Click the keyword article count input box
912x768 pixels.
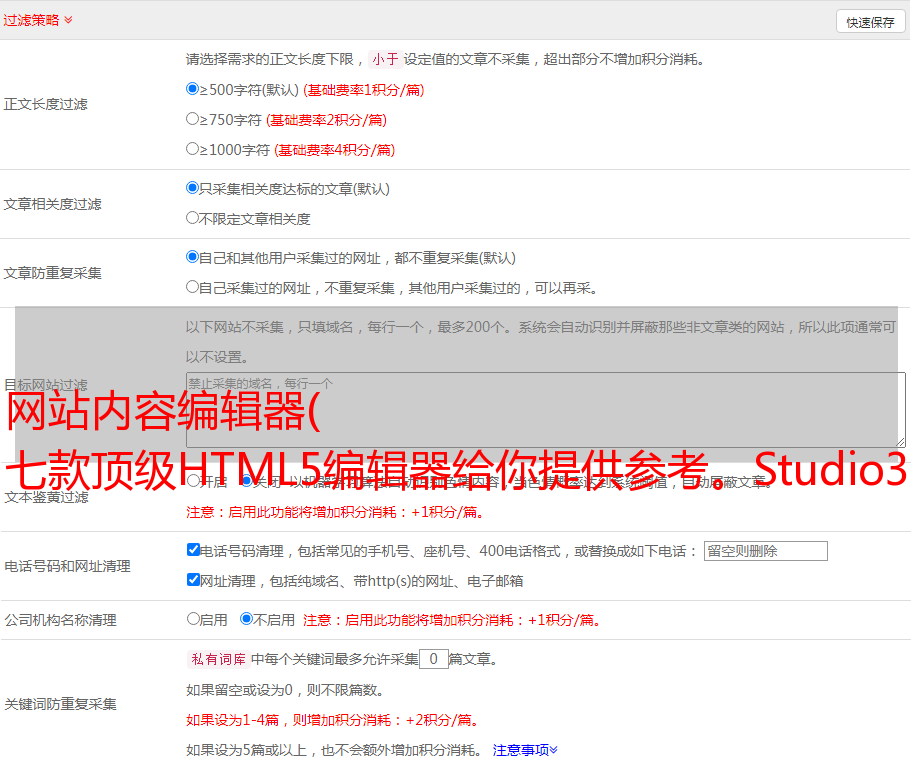click(x=433, y=659)
